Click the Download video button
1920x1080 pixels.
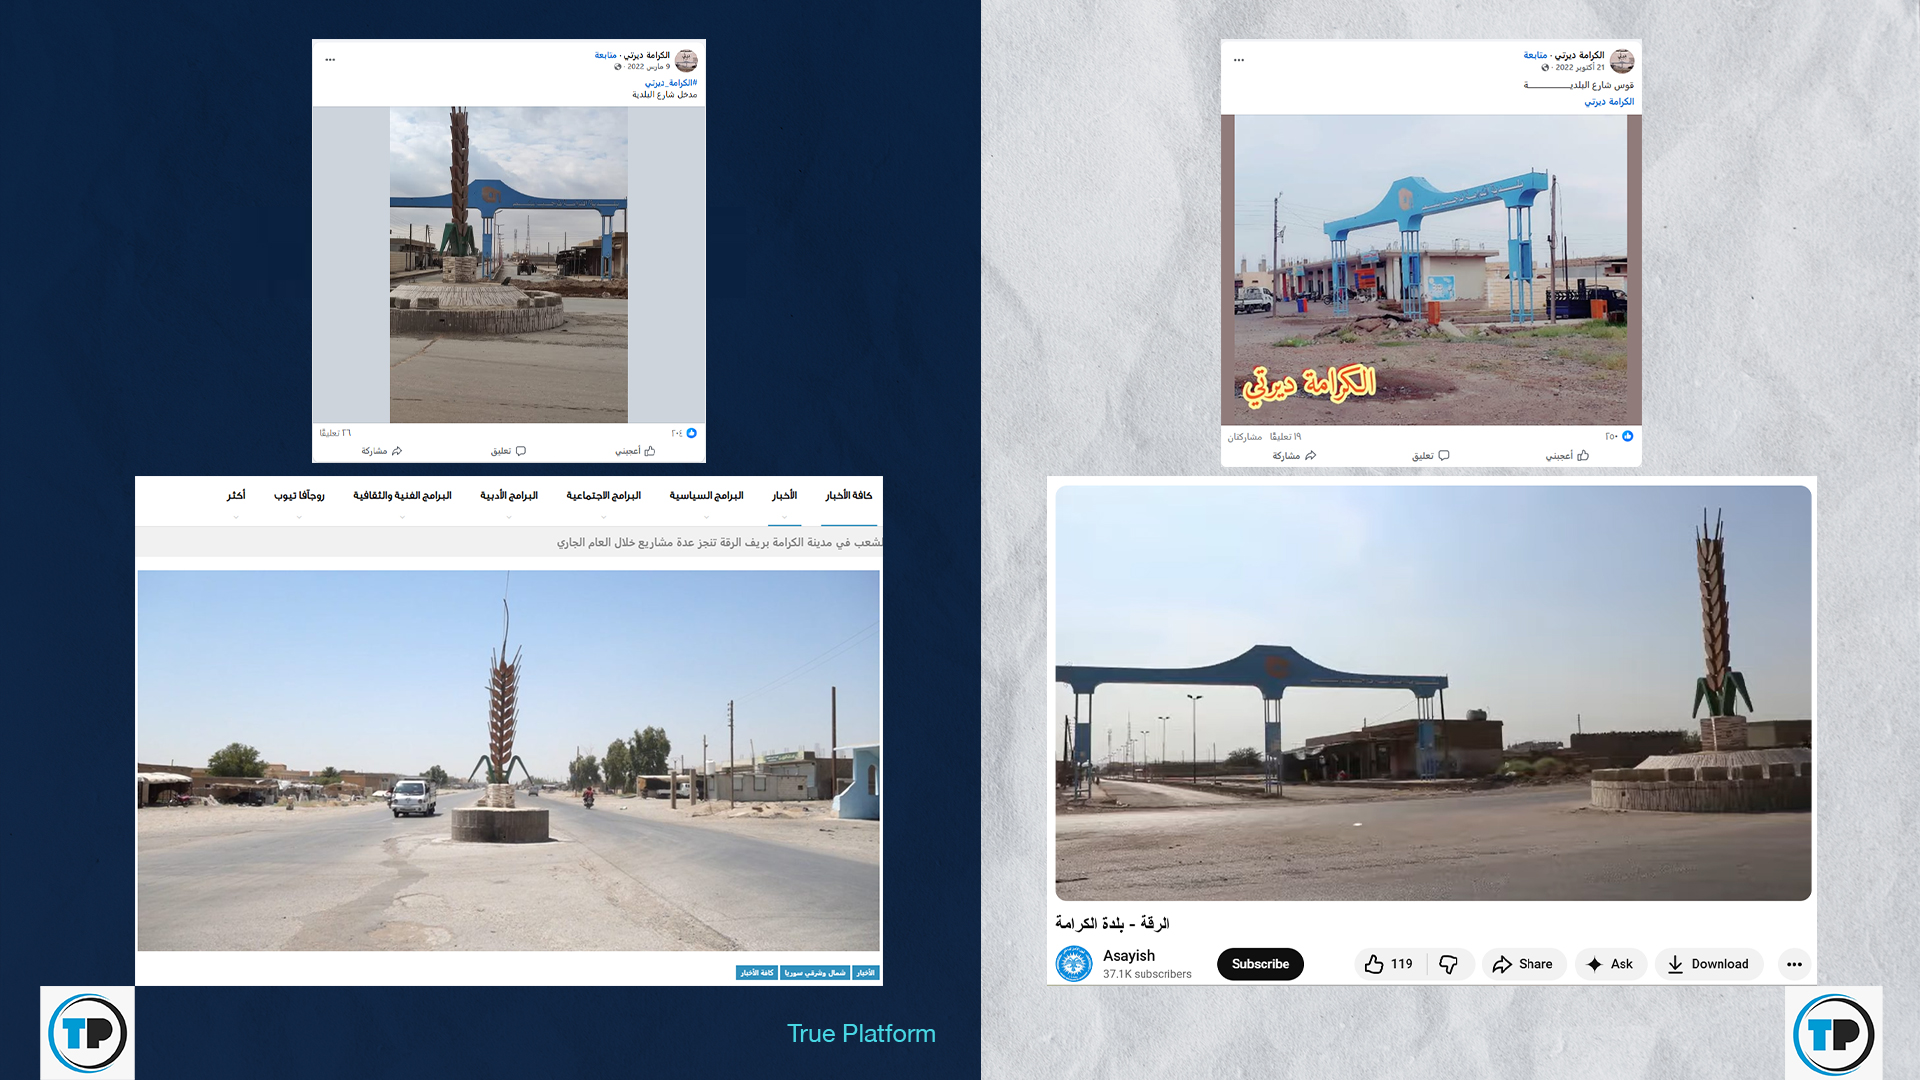1708,964
